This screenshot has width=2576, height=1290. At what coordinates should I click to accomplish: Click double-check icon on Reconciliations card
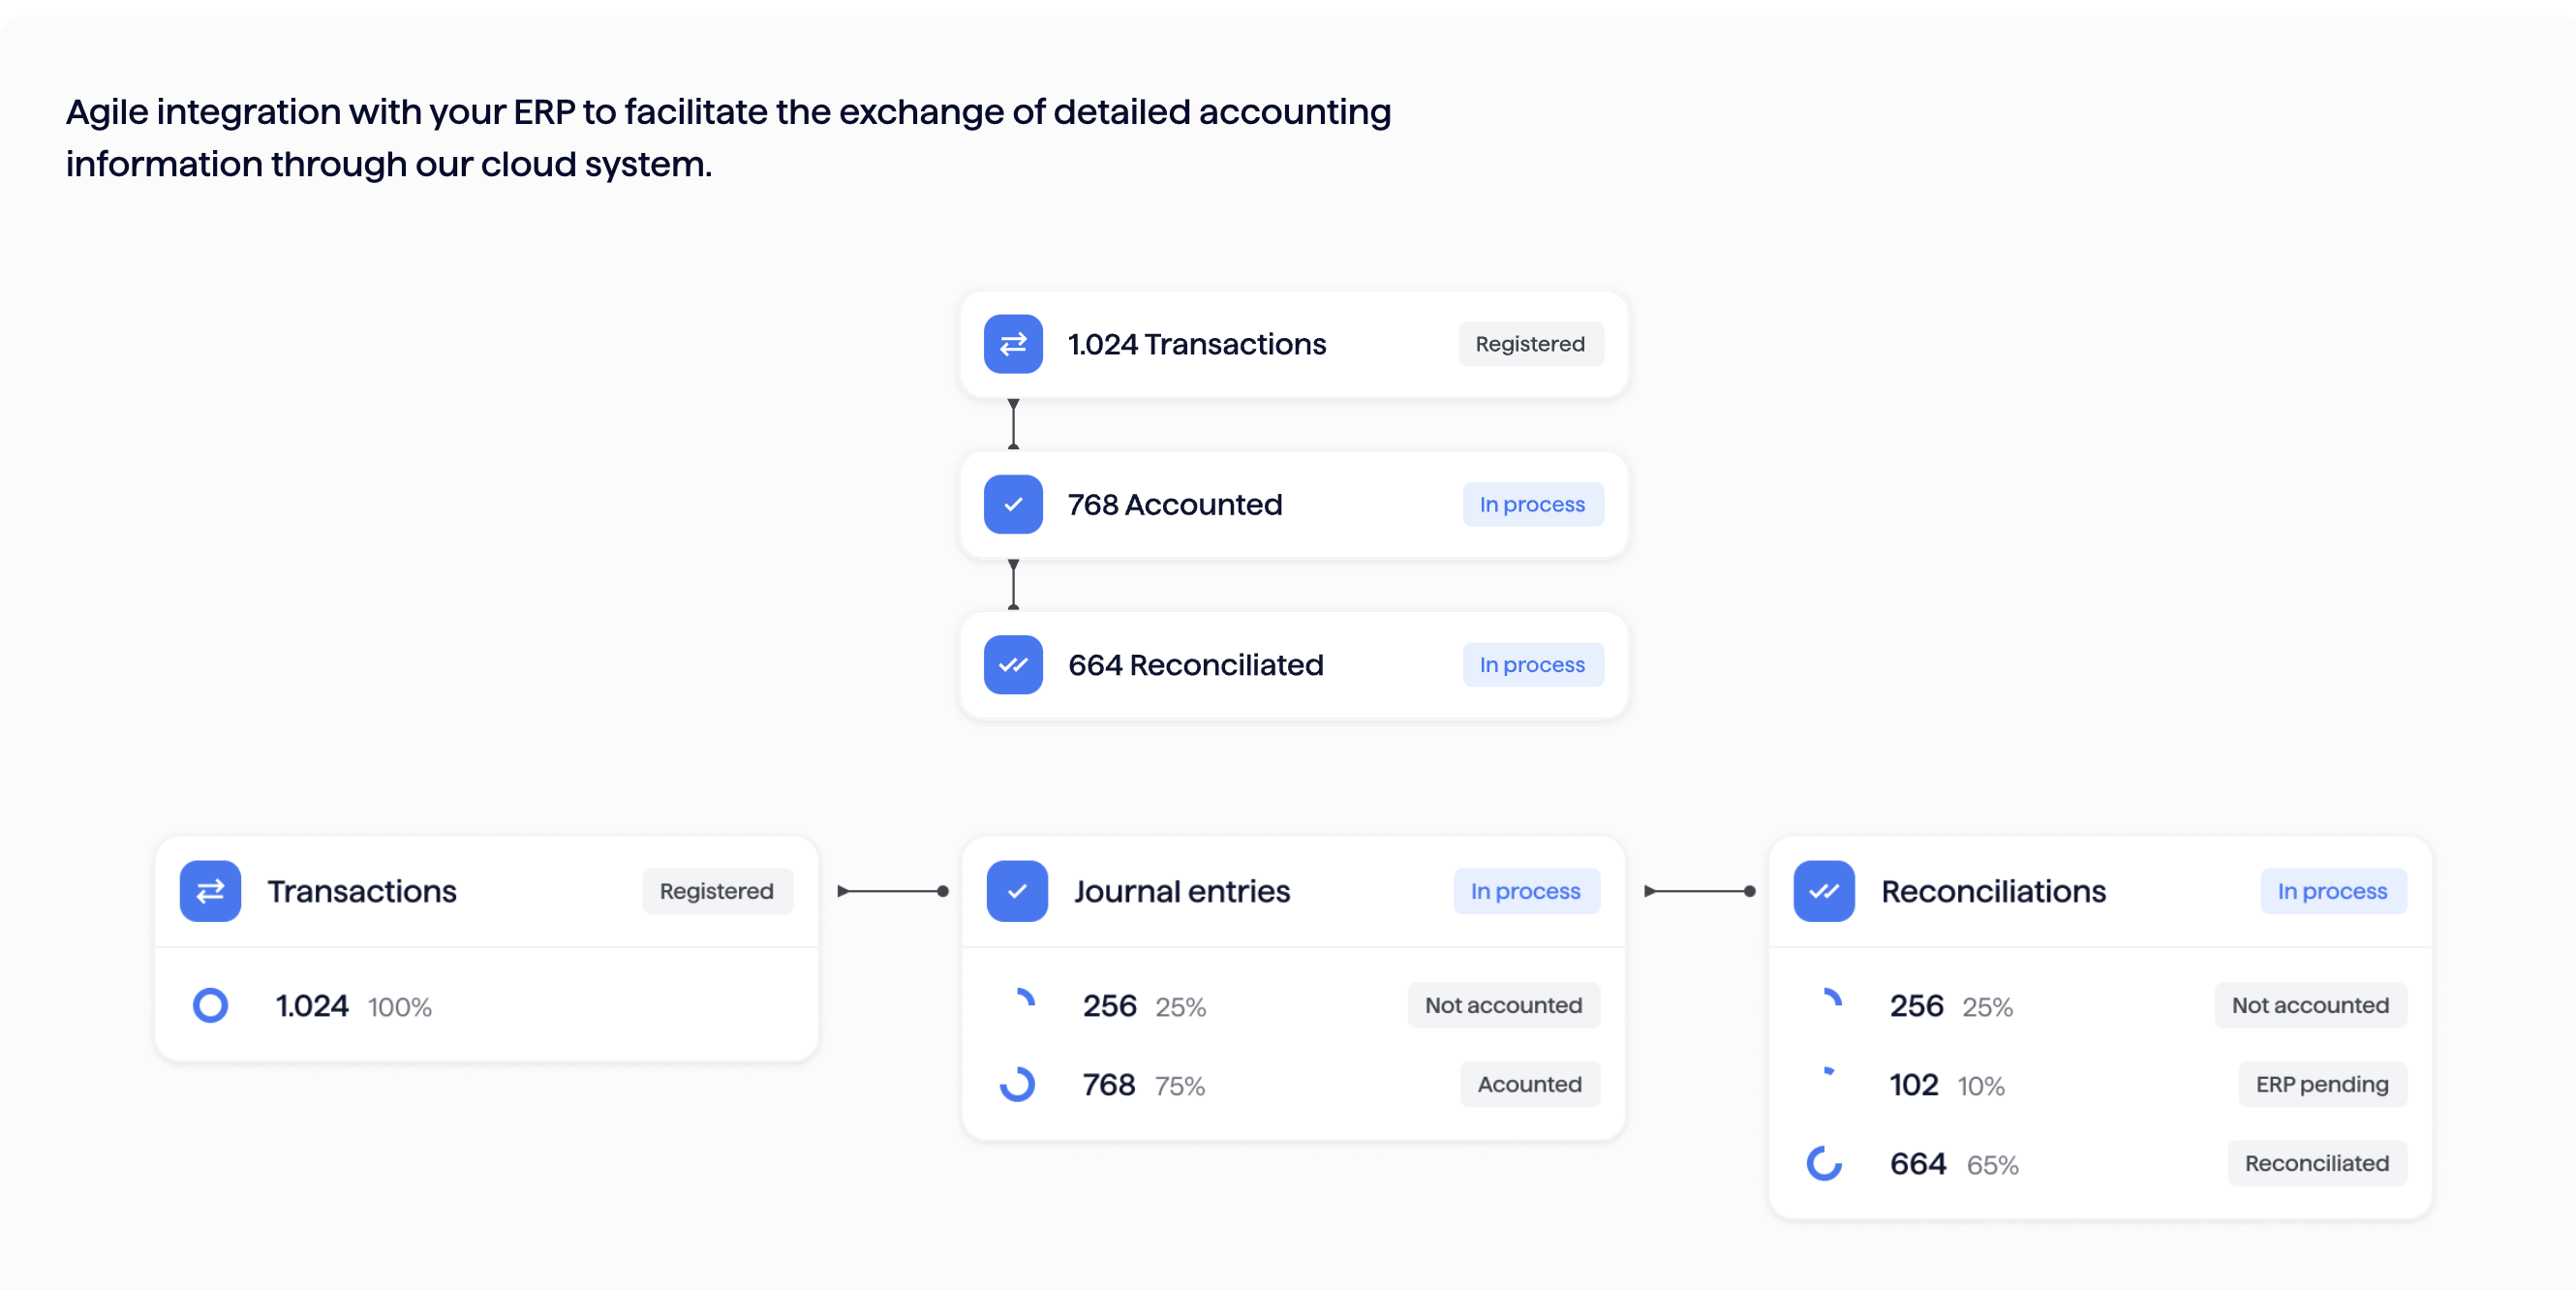pyautogui.click(x=1823, y=891)
